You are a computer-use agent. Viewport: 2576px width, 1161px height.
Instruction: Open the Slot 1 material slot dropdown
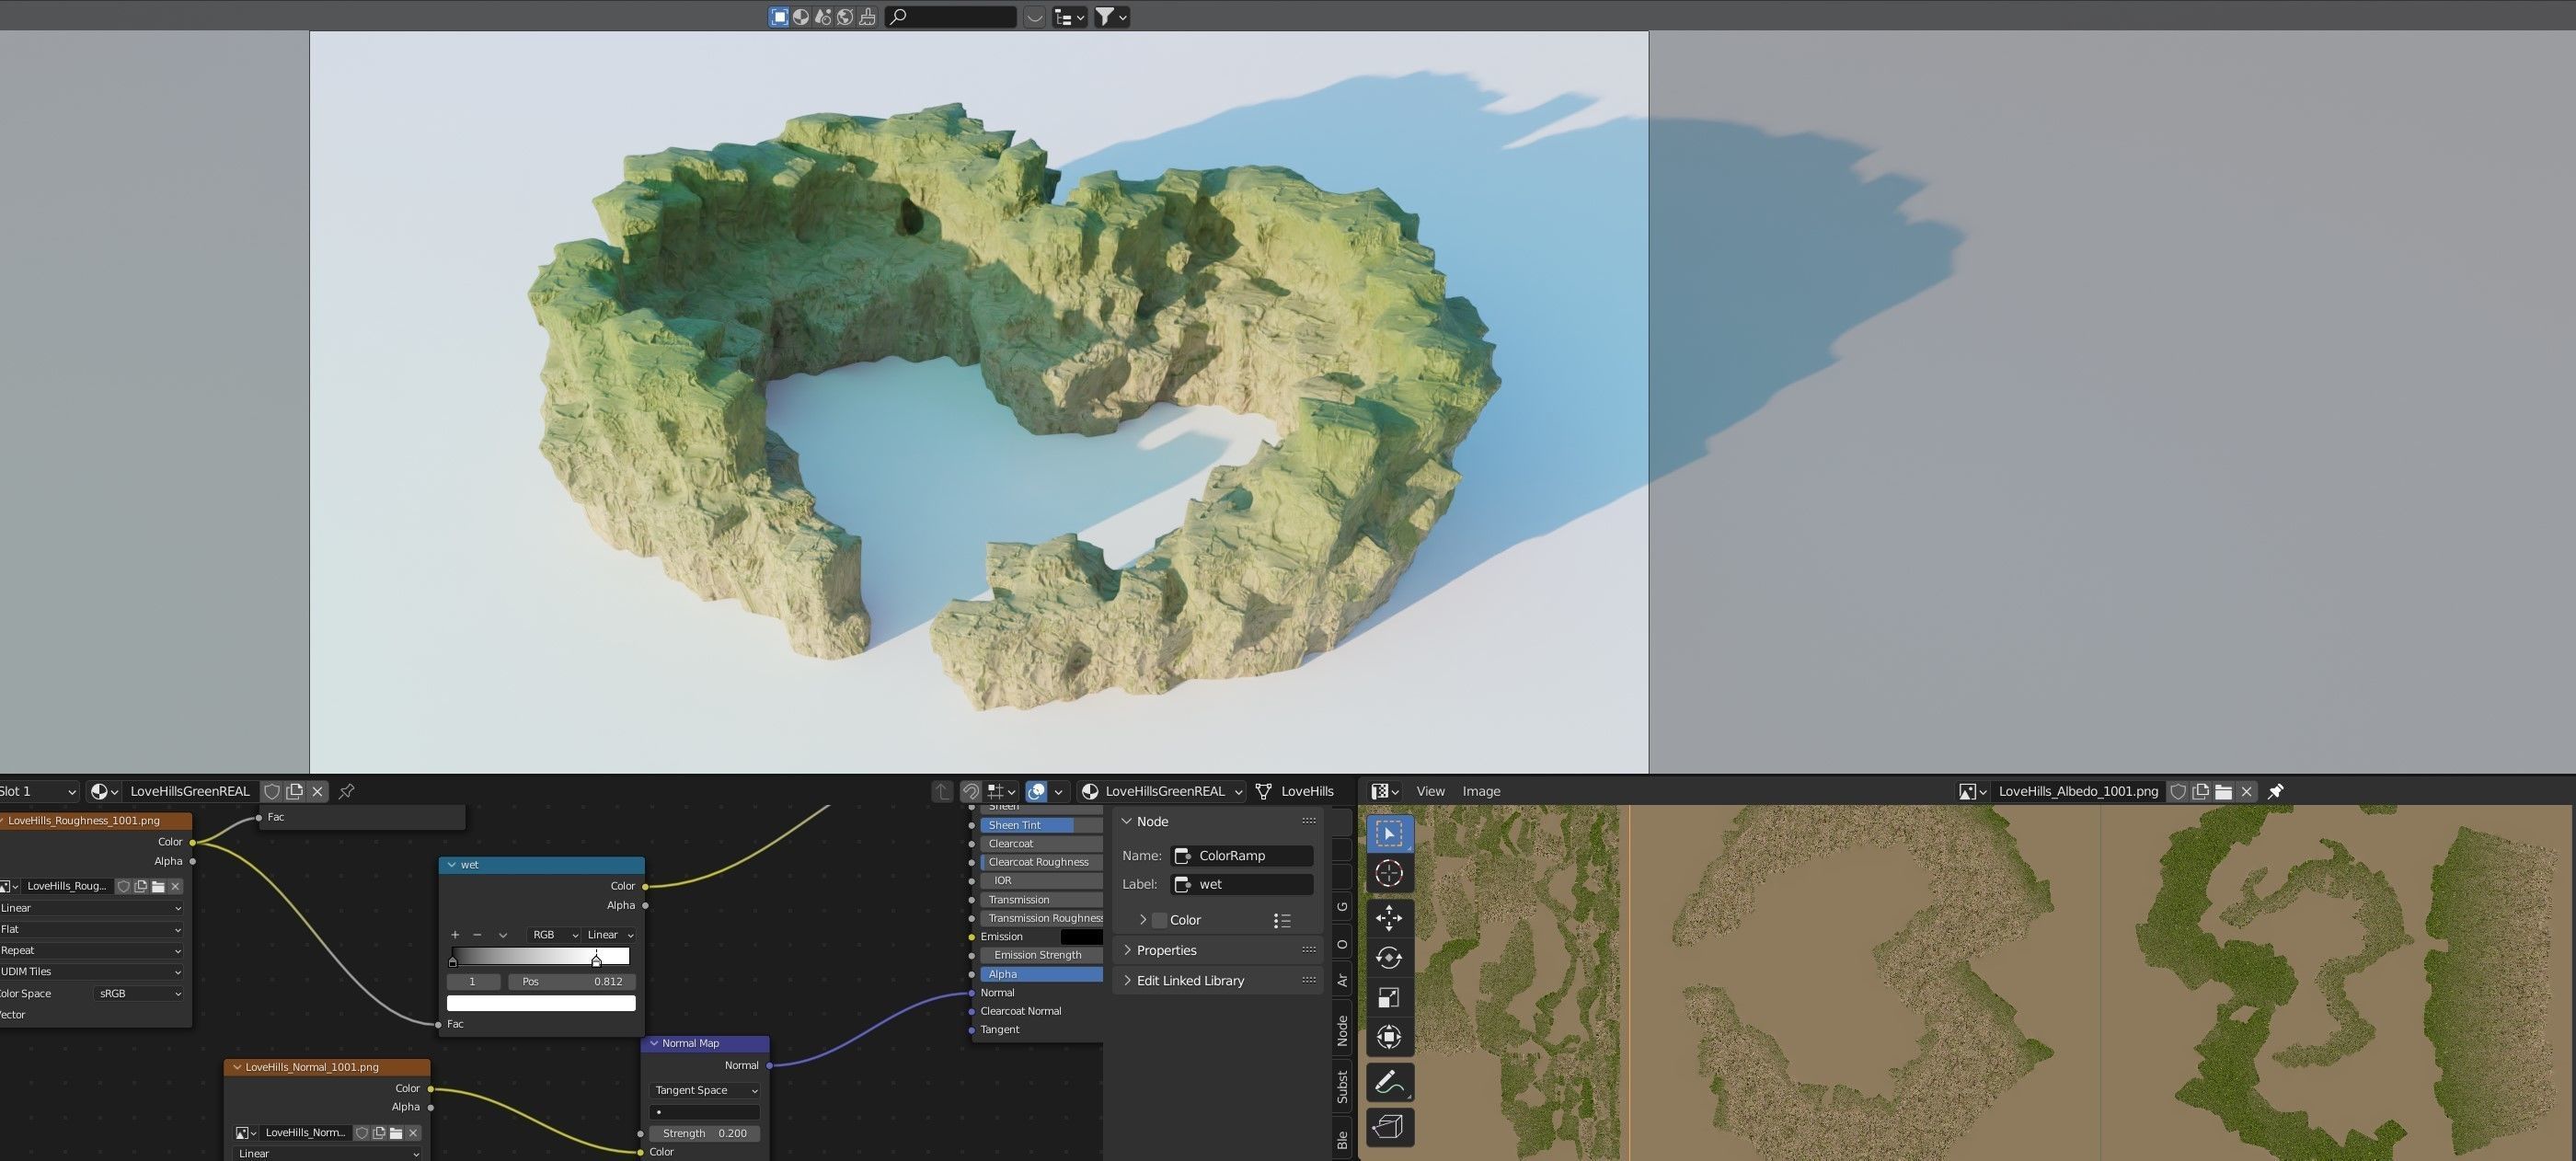click(38, 791)
